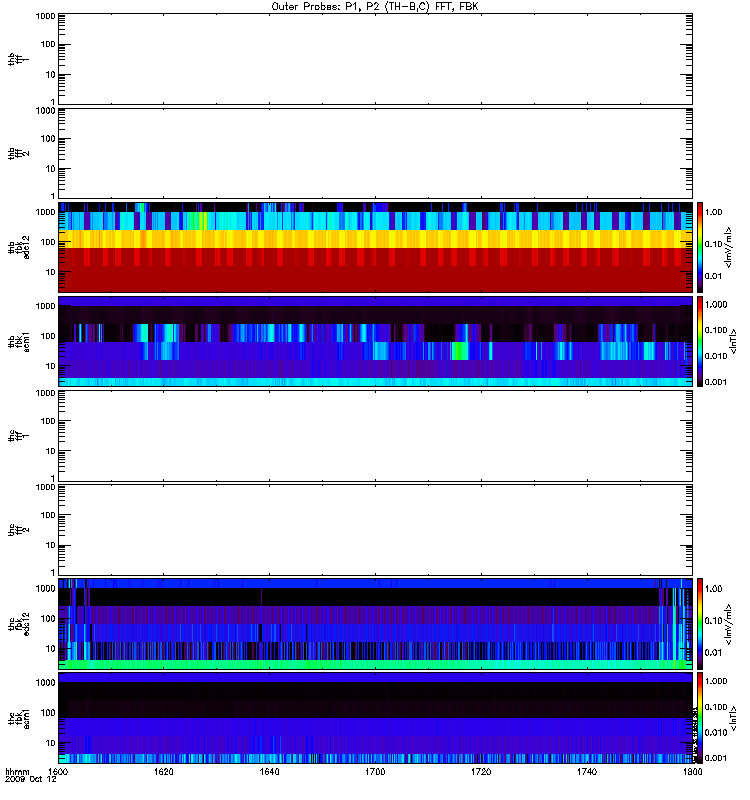The image size is (750, 800).
Task: Click the "1620" time axis label
Action: click(x=163, y=771)
